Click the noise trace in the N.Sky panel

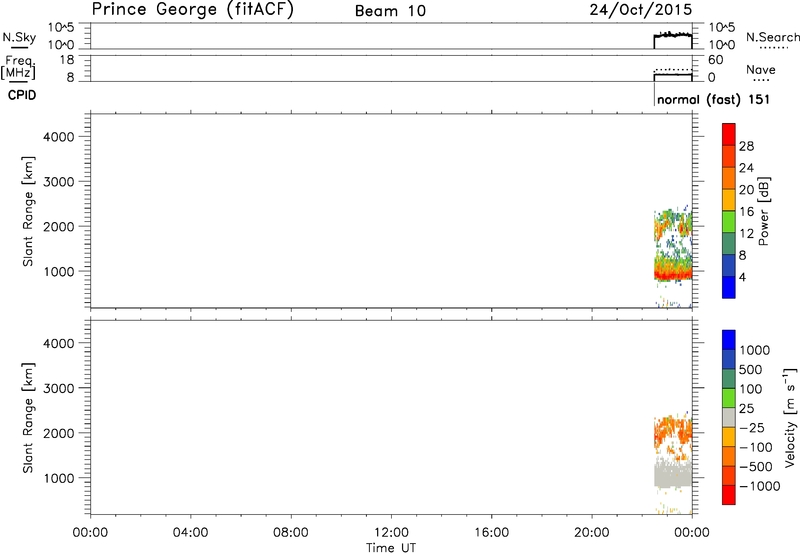pos(673,35)
